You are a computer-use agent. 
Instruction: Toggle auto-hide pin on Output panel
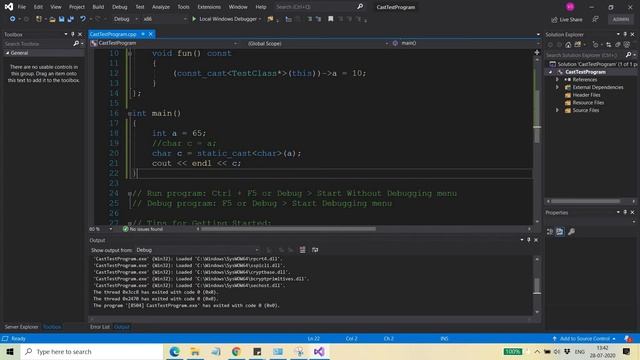529,240
